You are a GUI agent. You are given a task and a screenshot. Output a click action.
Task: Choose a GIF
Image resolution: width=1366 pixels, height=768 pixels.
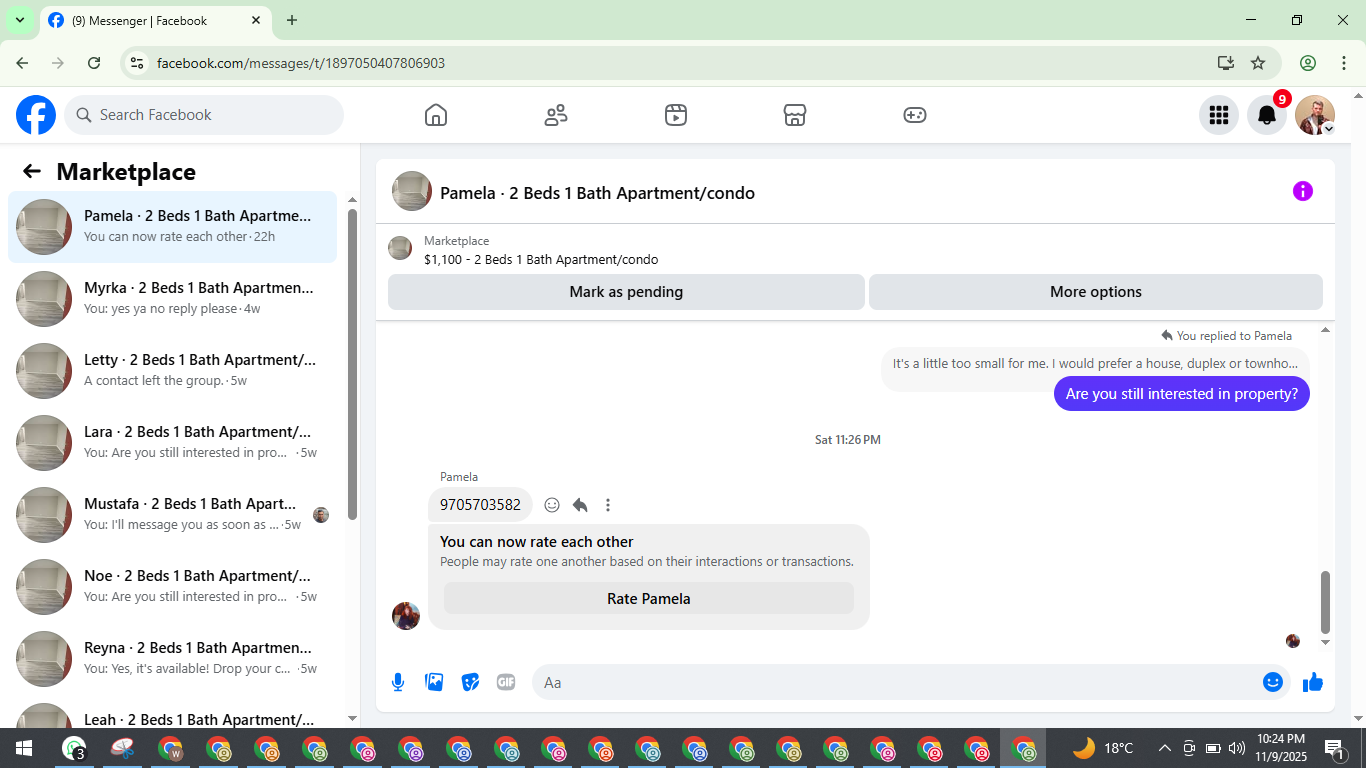pyautogui.click(x=506, y=682)
